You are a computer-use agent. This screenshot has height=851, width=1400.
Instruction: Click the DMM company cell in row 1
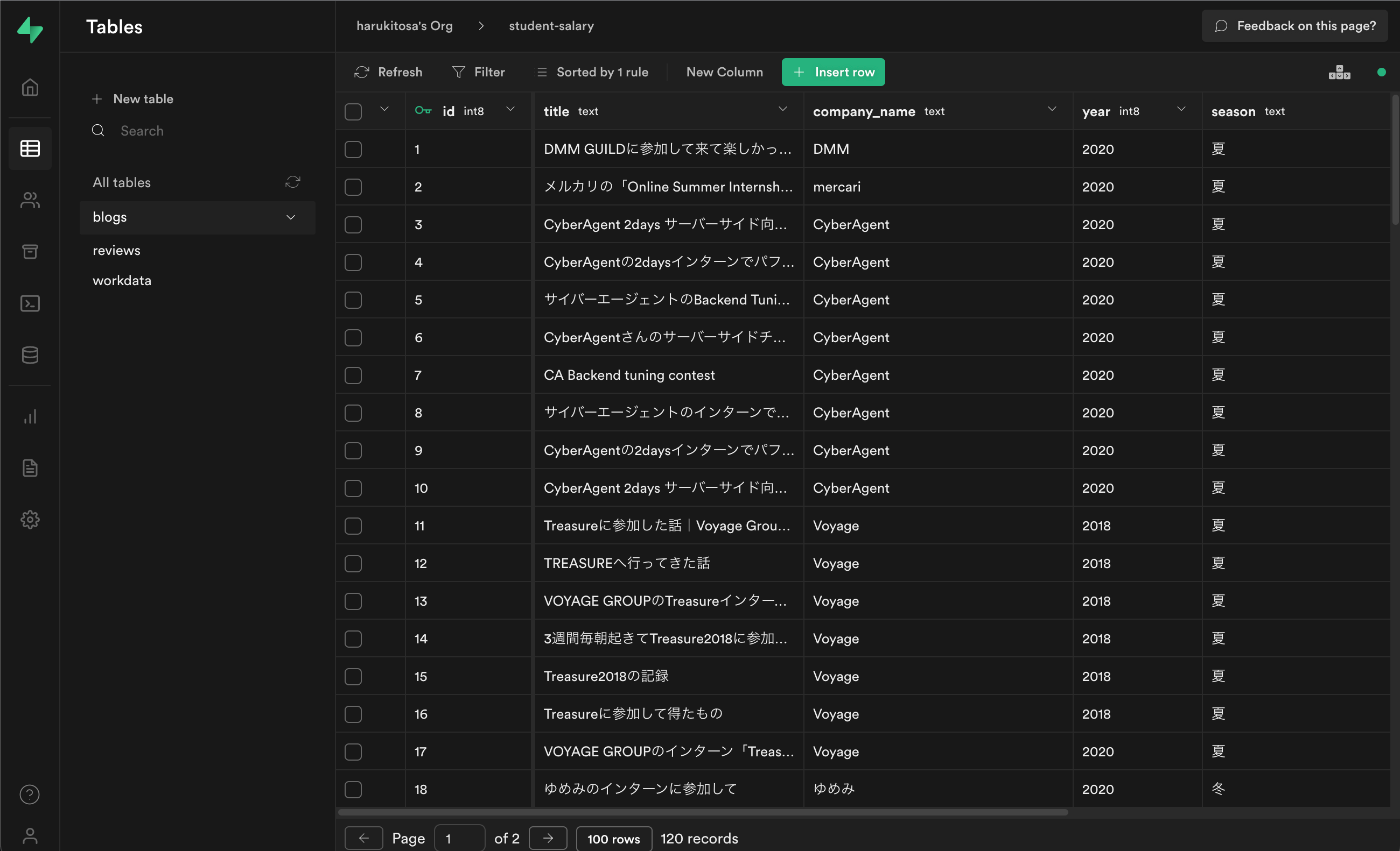939,149
